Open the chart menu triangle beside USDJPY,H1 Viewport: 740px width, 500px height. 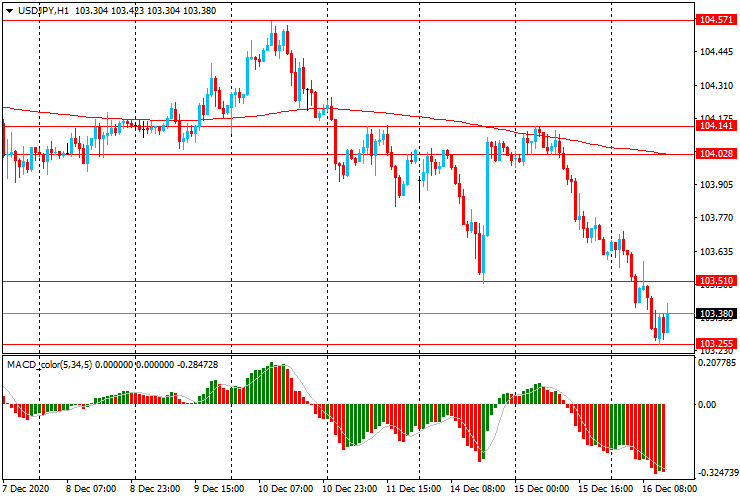coord(9,11)
